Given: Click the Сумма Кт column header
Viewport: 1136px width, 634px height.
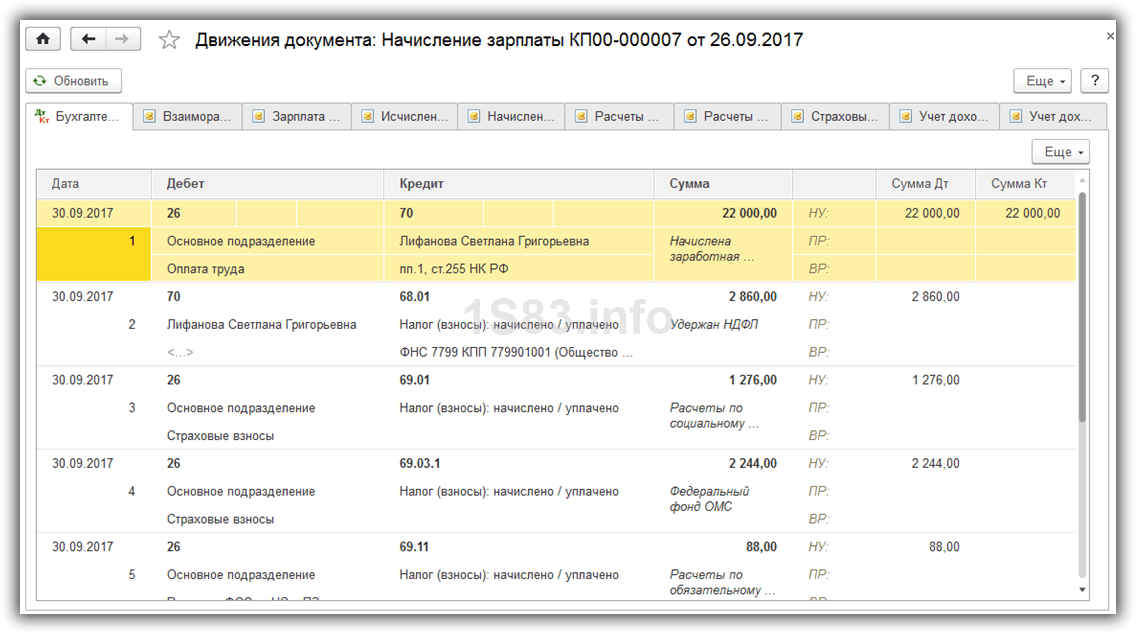Looking at the screenshot, I should (x=1025, y=184).
